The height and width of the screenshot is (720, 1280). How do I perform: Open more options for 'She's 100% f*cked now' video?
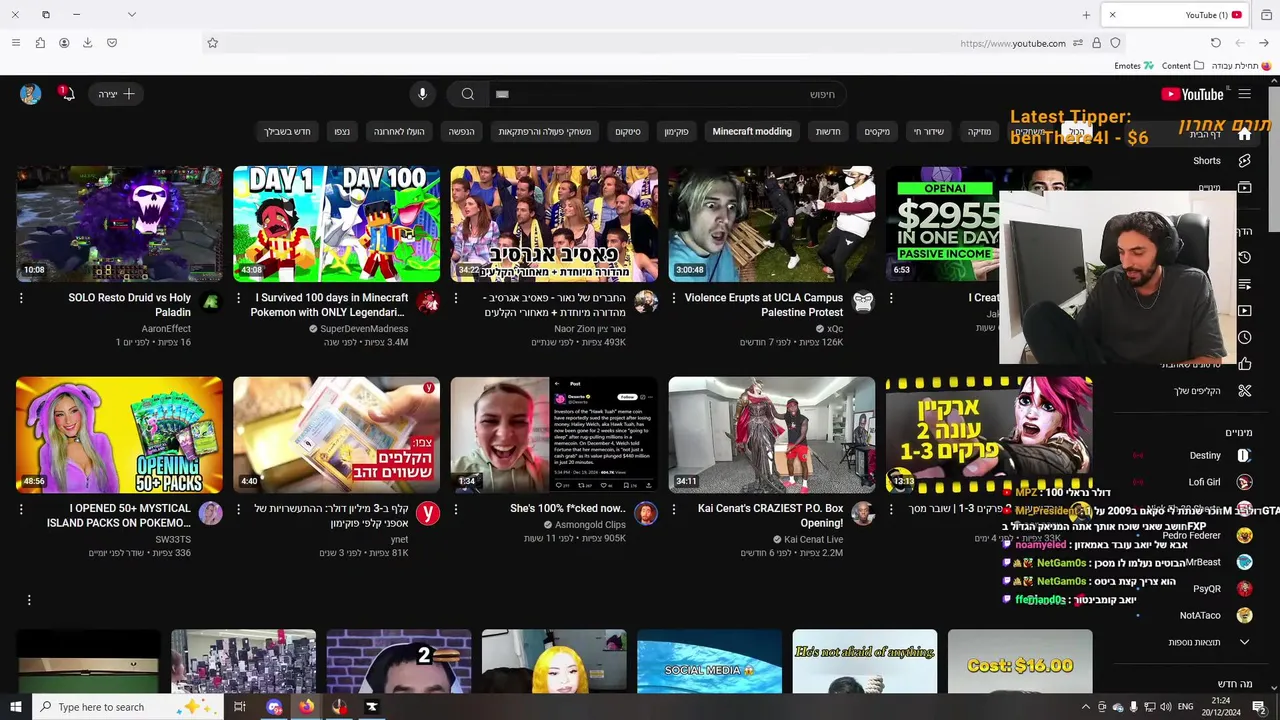(456, 509)
